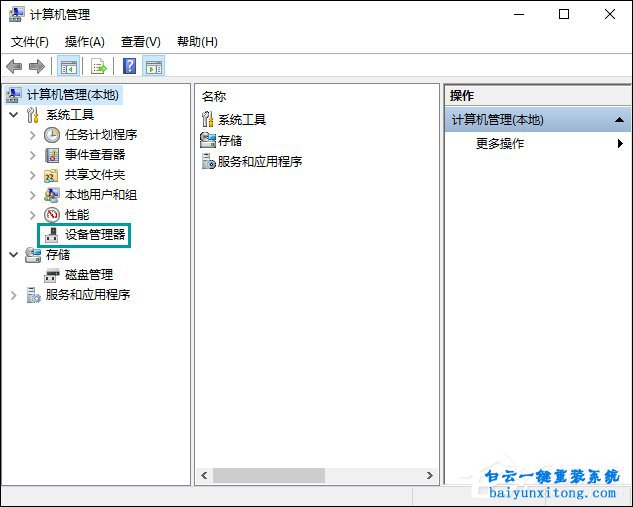Click the Forward arrow toolbar icon
633x507 pixels.
tap(37, 66)
